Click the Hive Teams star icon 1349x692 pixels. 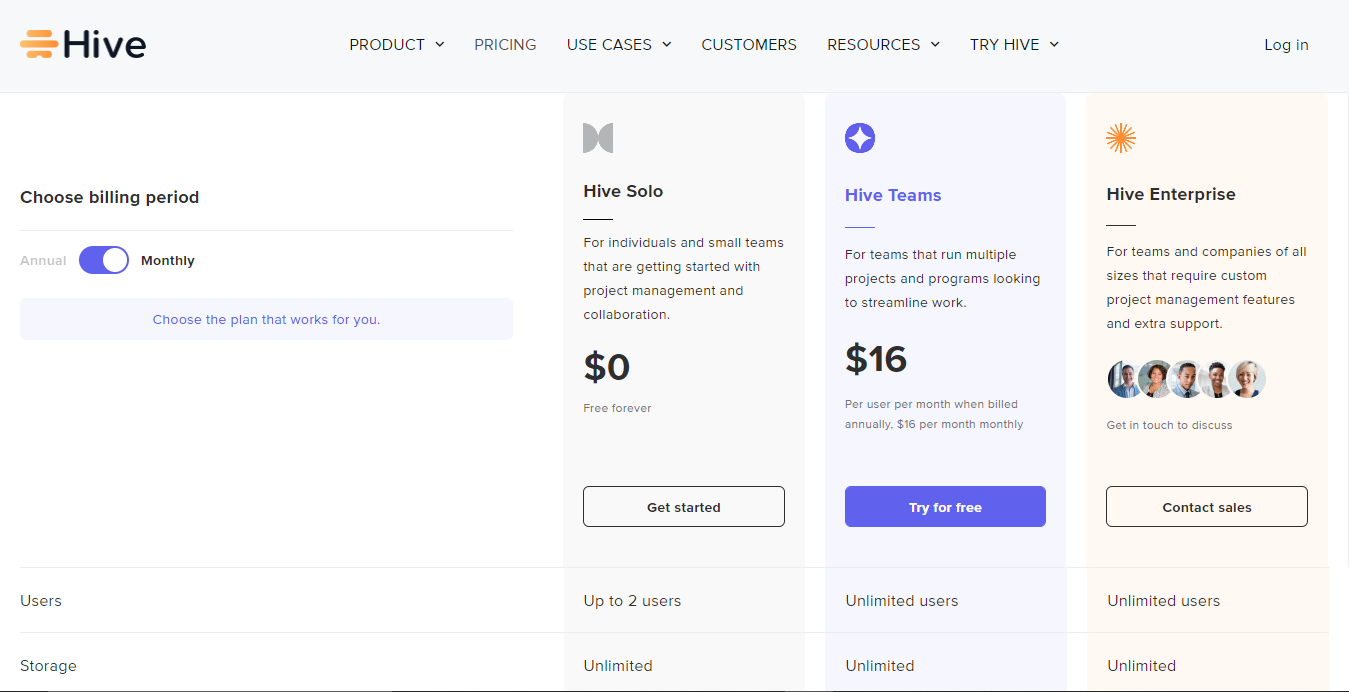[x=860, y=138]
